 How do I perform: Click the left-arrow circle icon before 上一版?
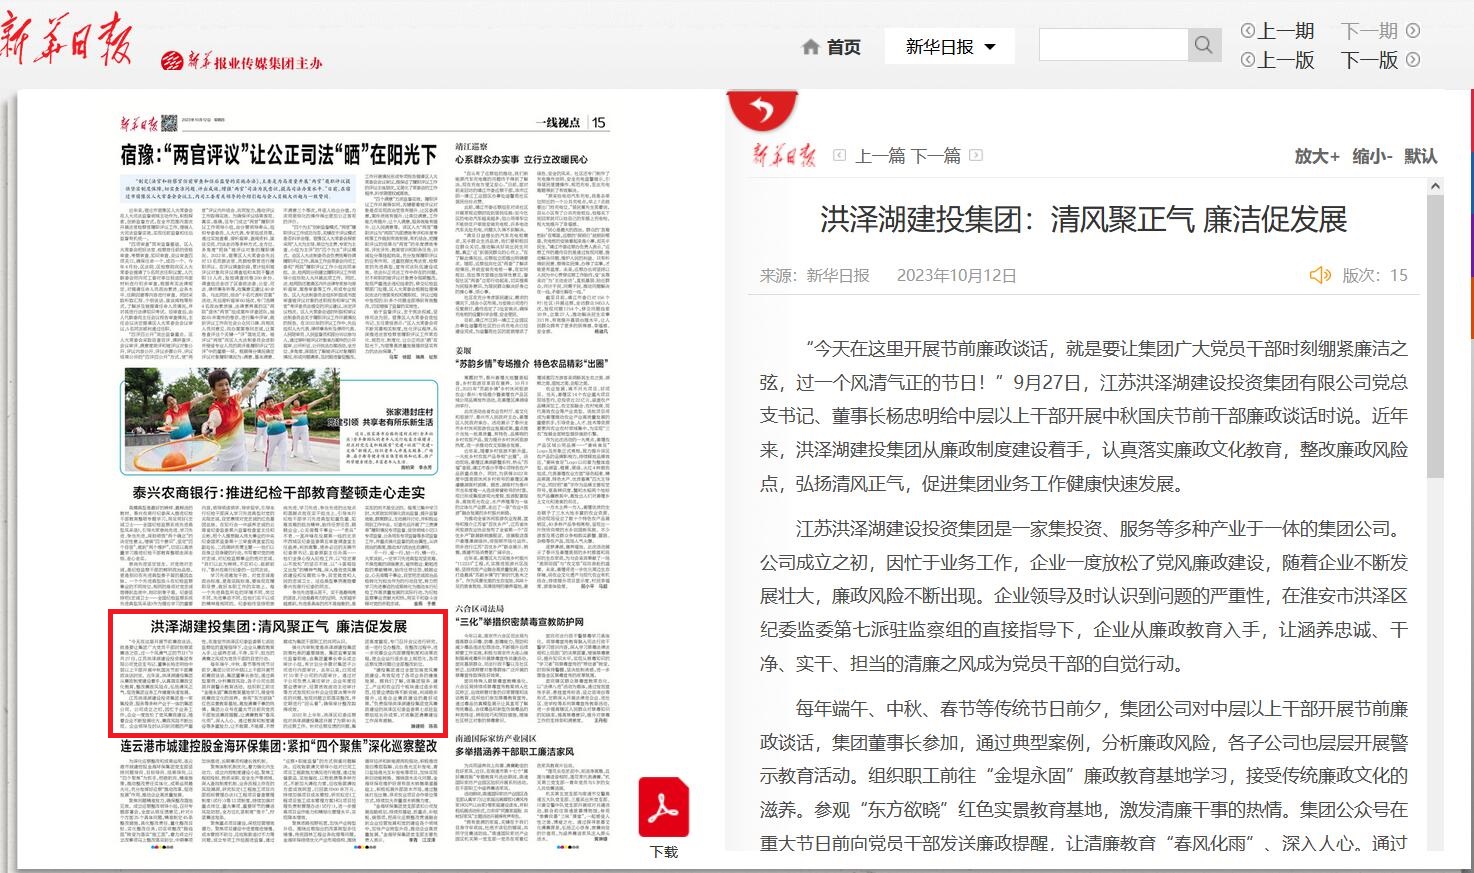1248,60
